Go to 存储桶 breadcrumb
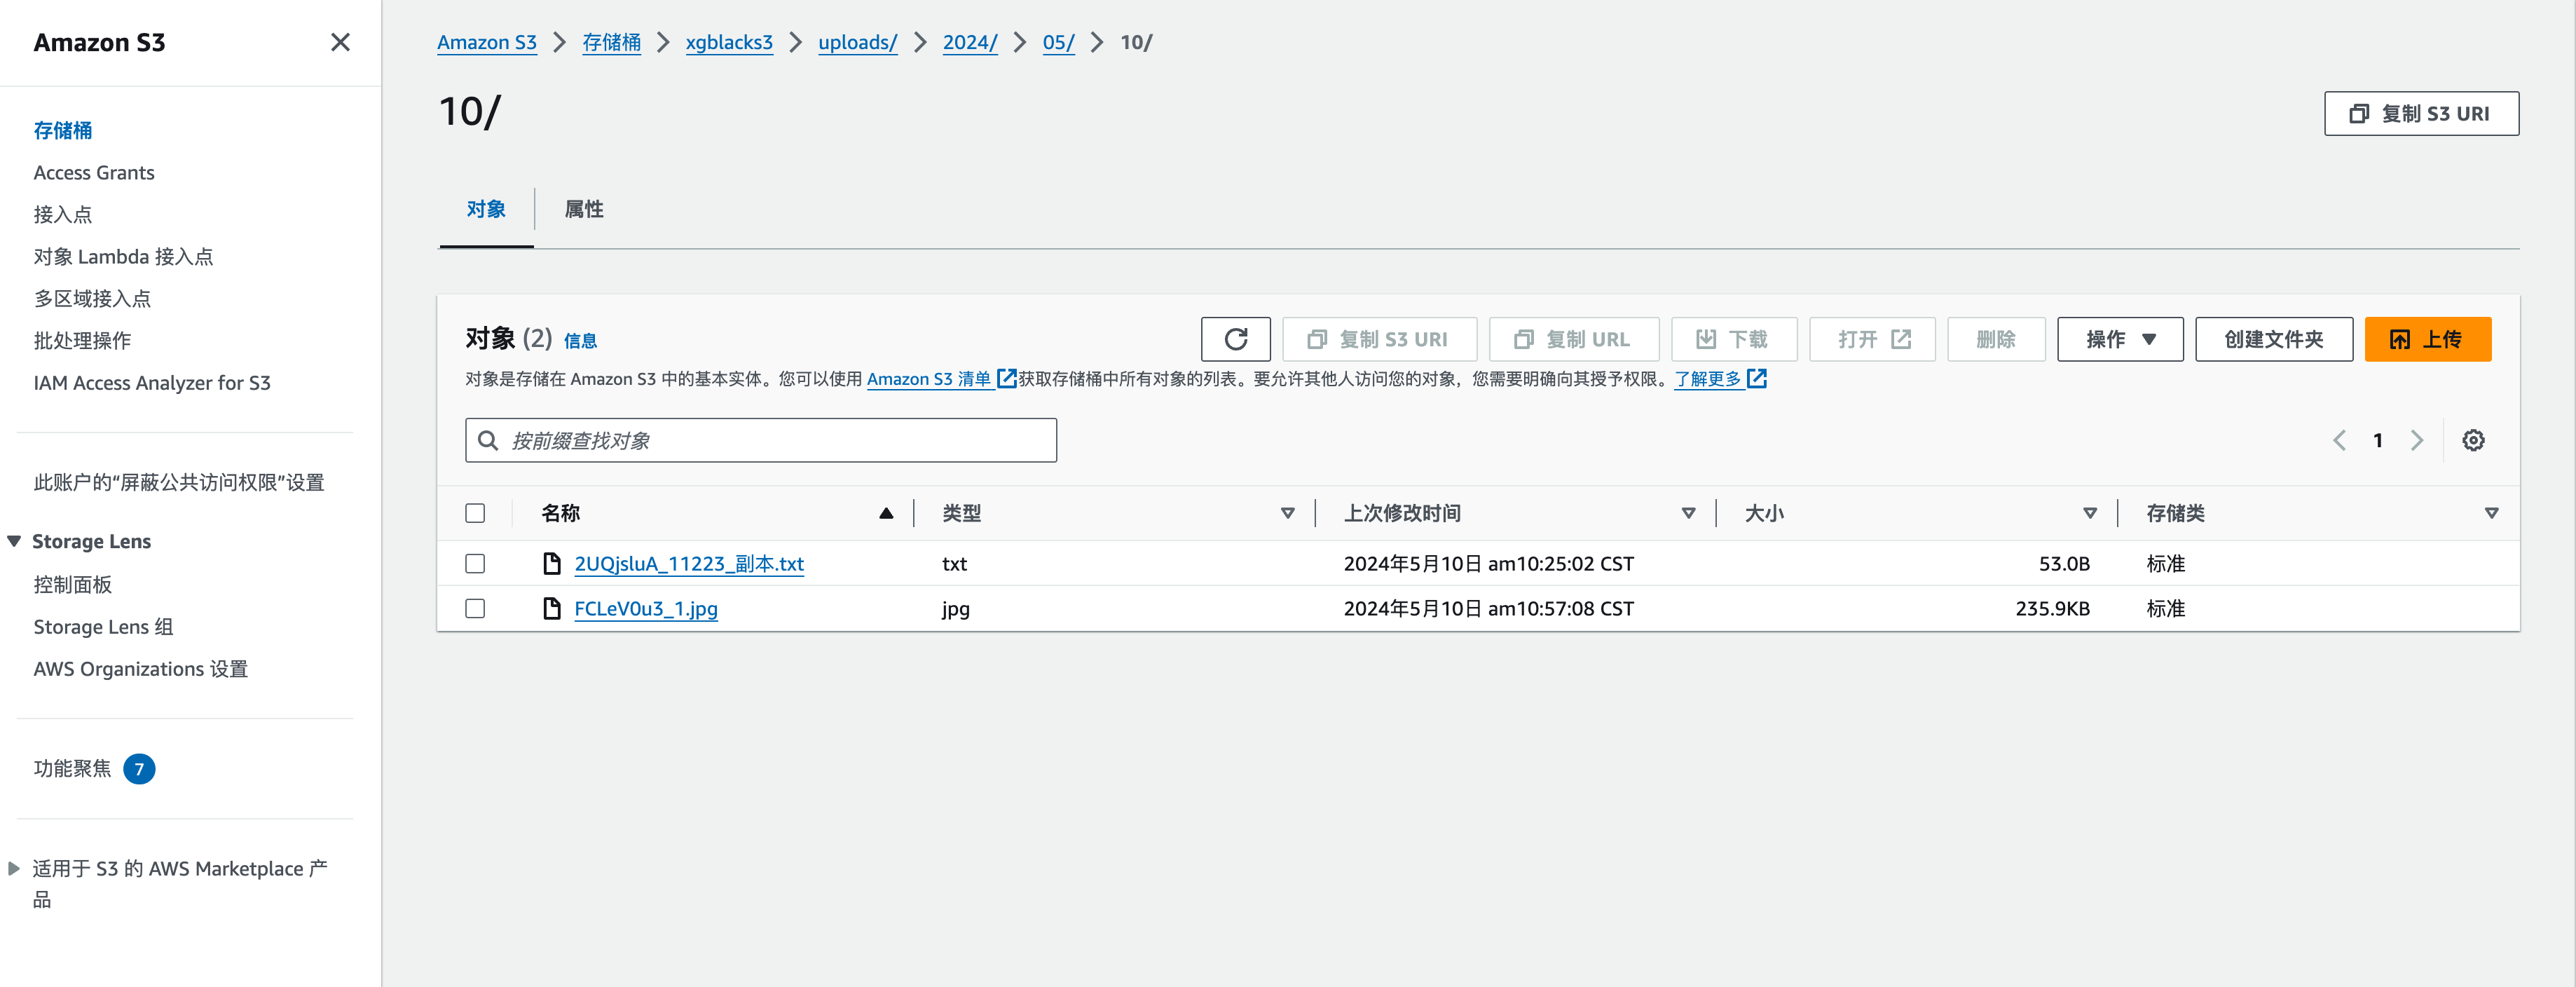 [x=611, y=42]
